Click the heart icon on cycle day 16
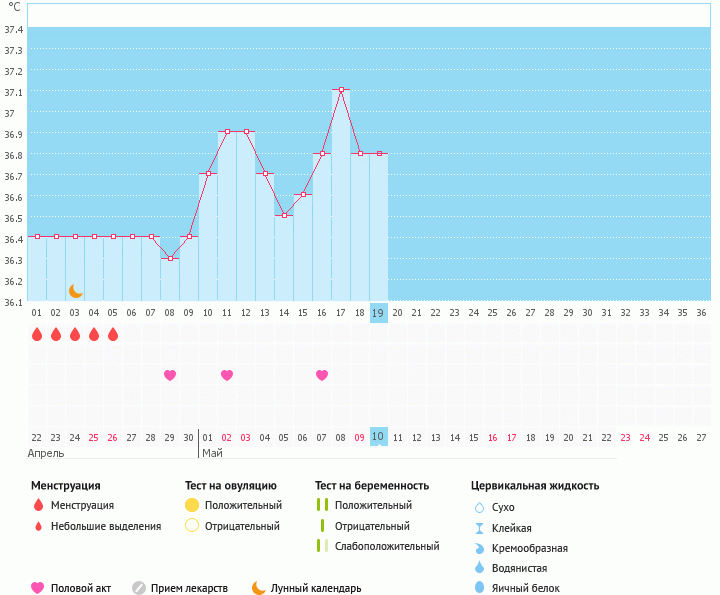The height and width of the screenshot is (595, 720). [322, 375]
